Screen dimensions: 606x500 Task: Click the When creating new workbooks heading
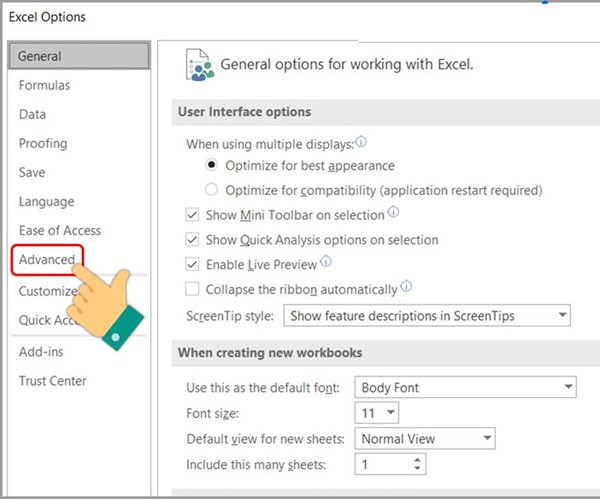click(270, 352)
